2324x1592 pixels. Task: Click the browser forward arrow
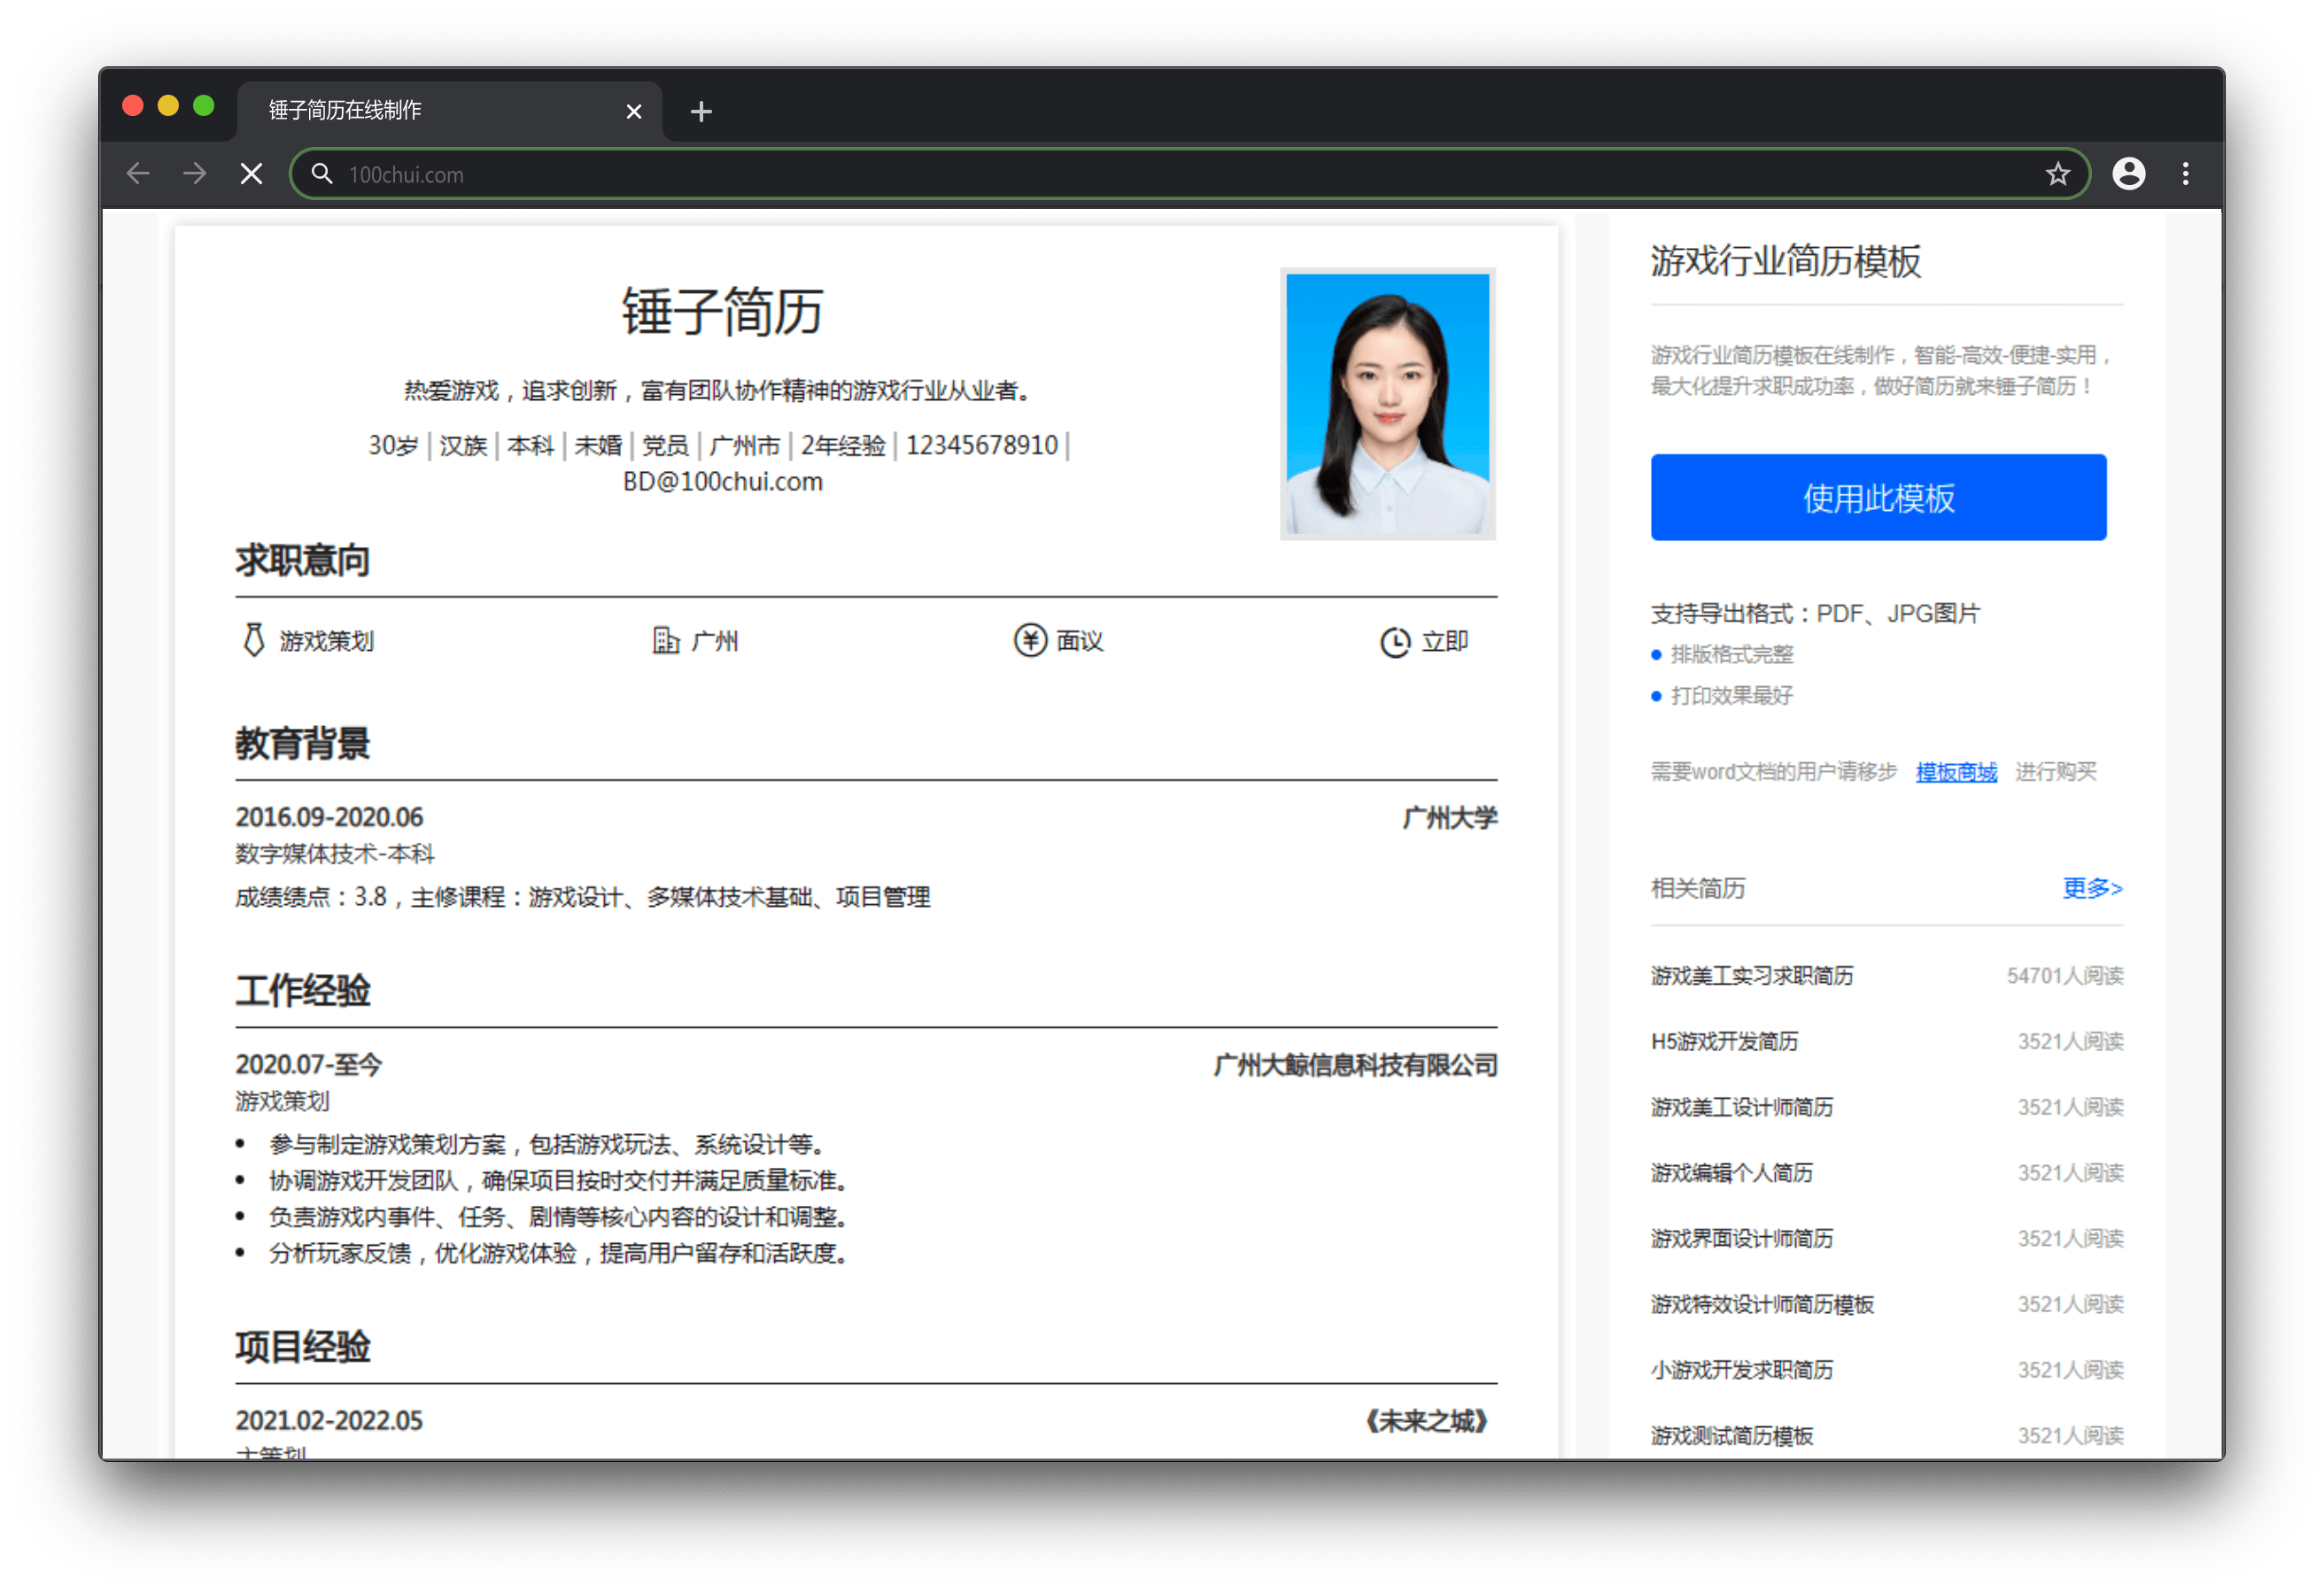click(195, 174)
